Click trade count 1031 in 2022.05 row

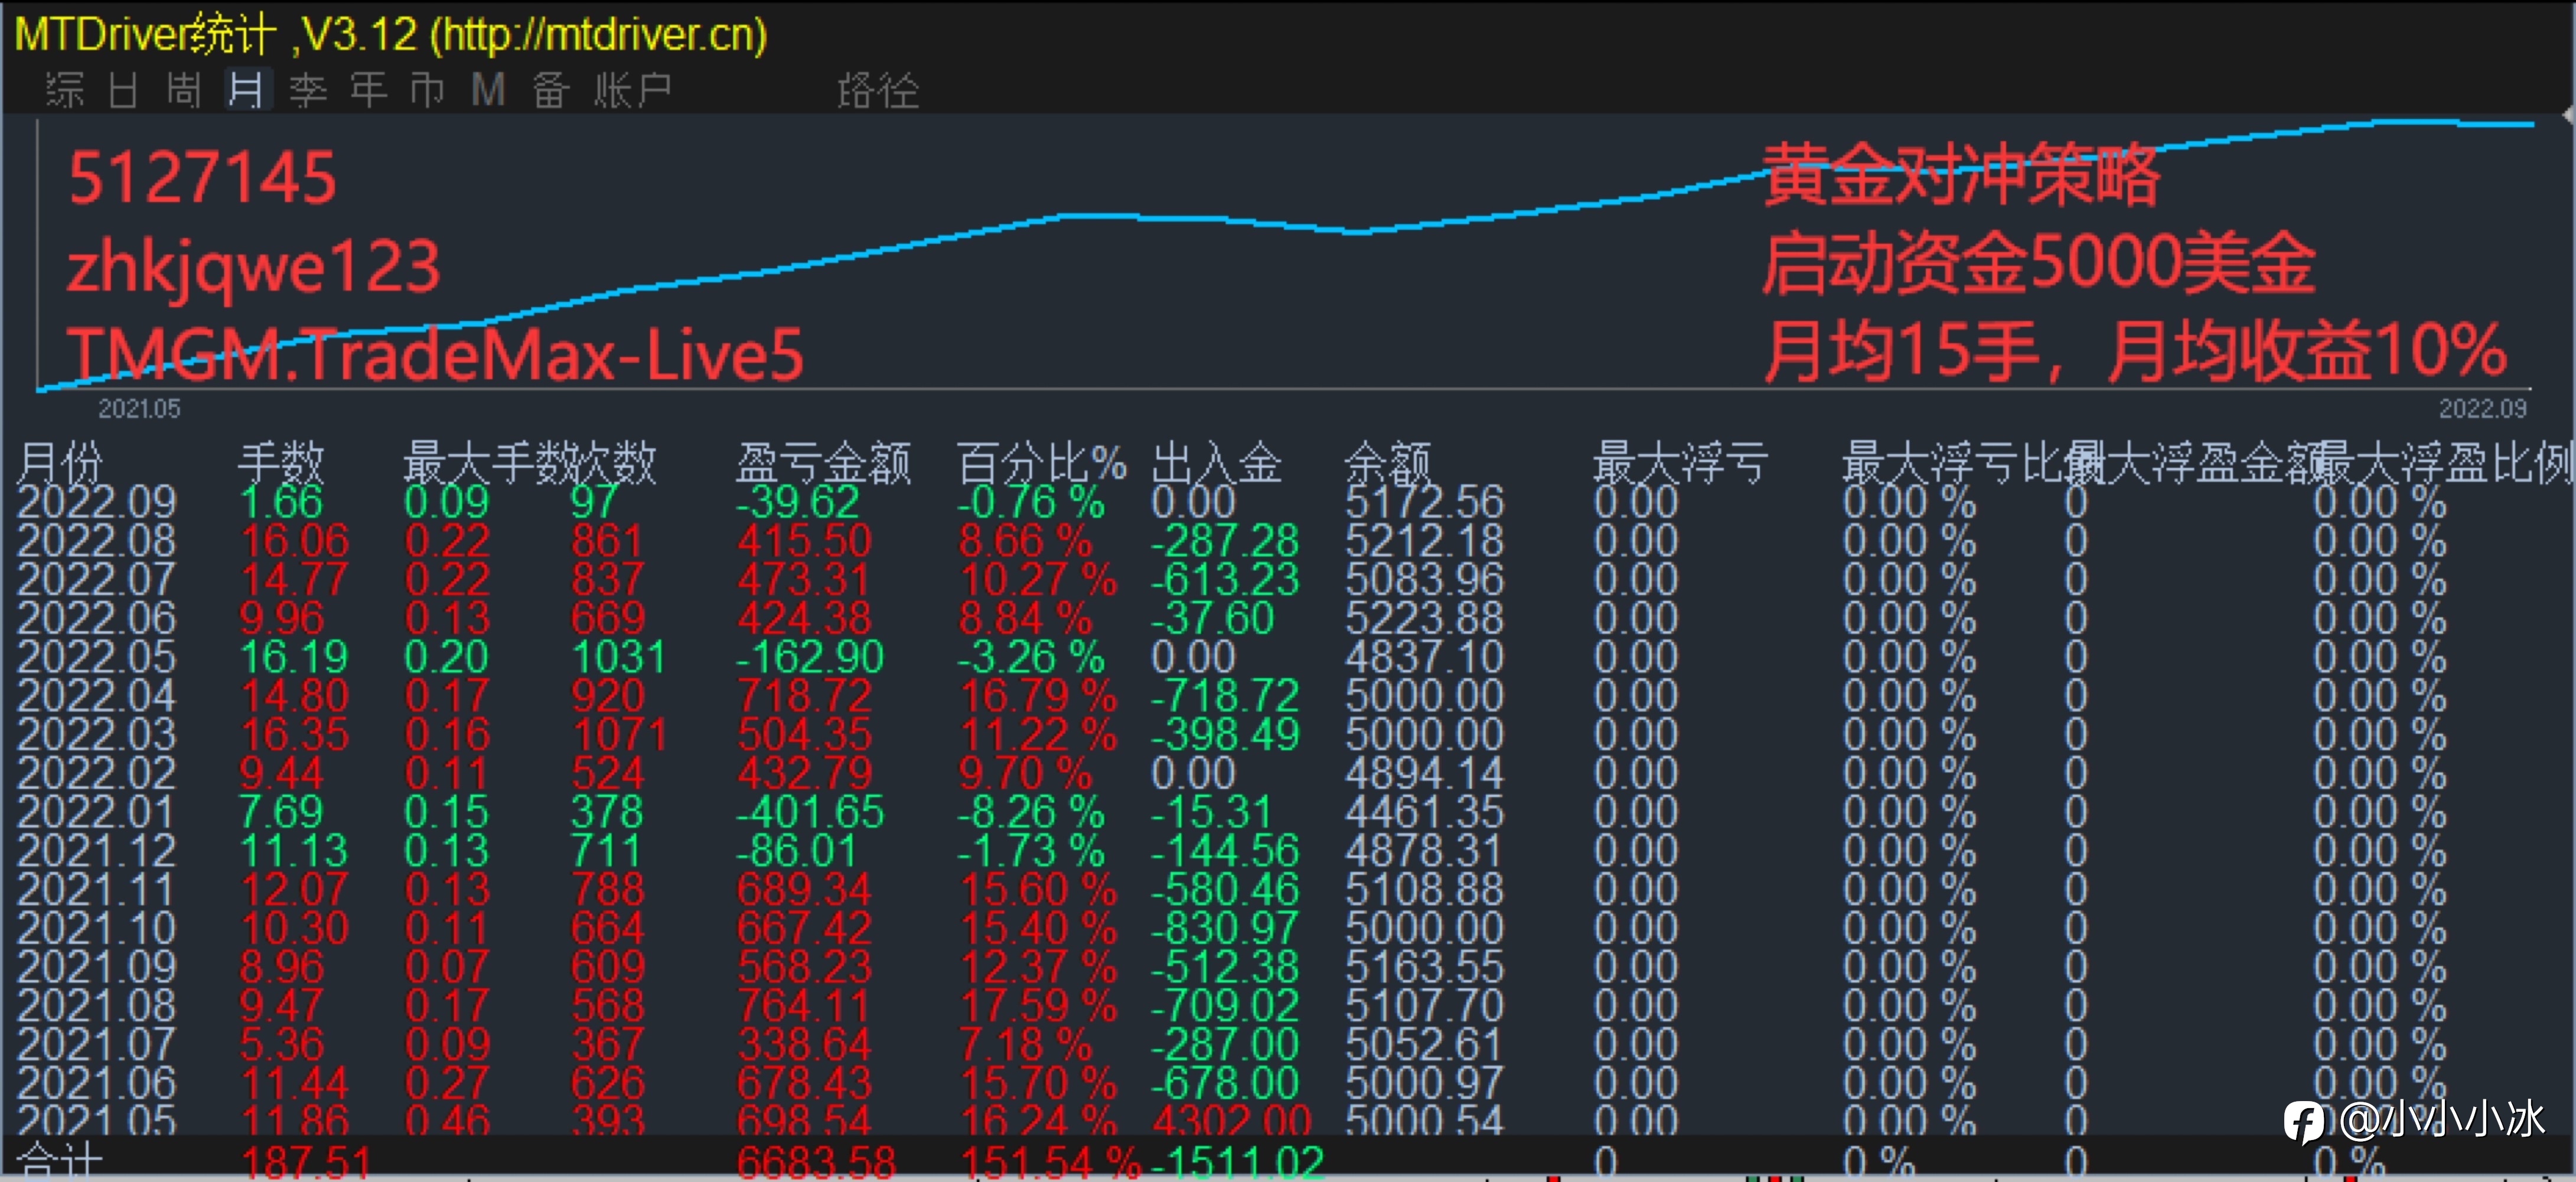tap(618, 657)
